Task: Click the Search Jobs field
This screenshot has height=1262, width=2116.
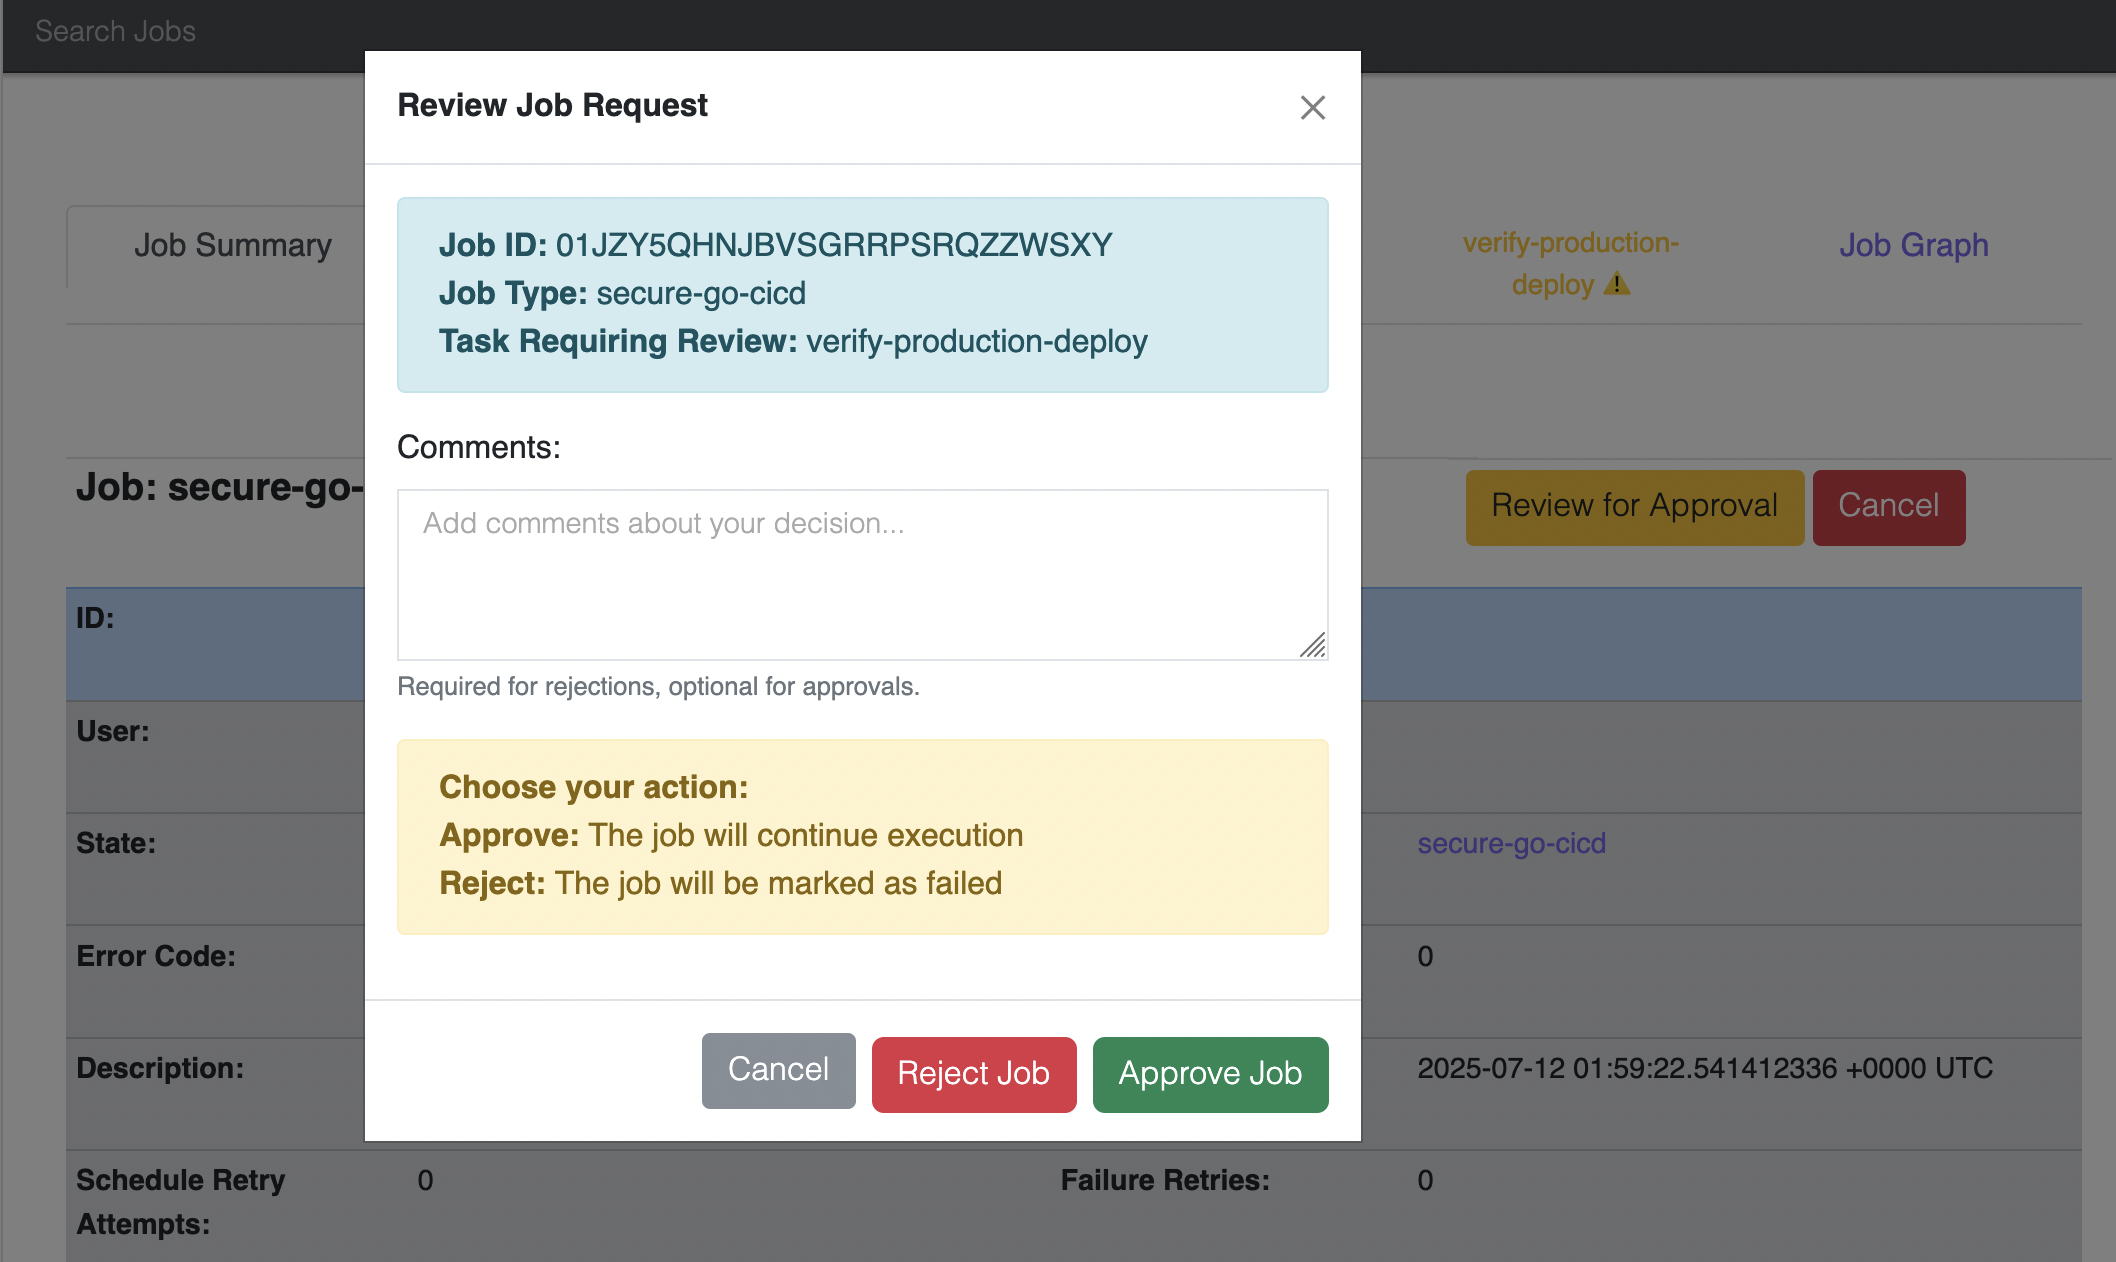Action: click(116, 32)
